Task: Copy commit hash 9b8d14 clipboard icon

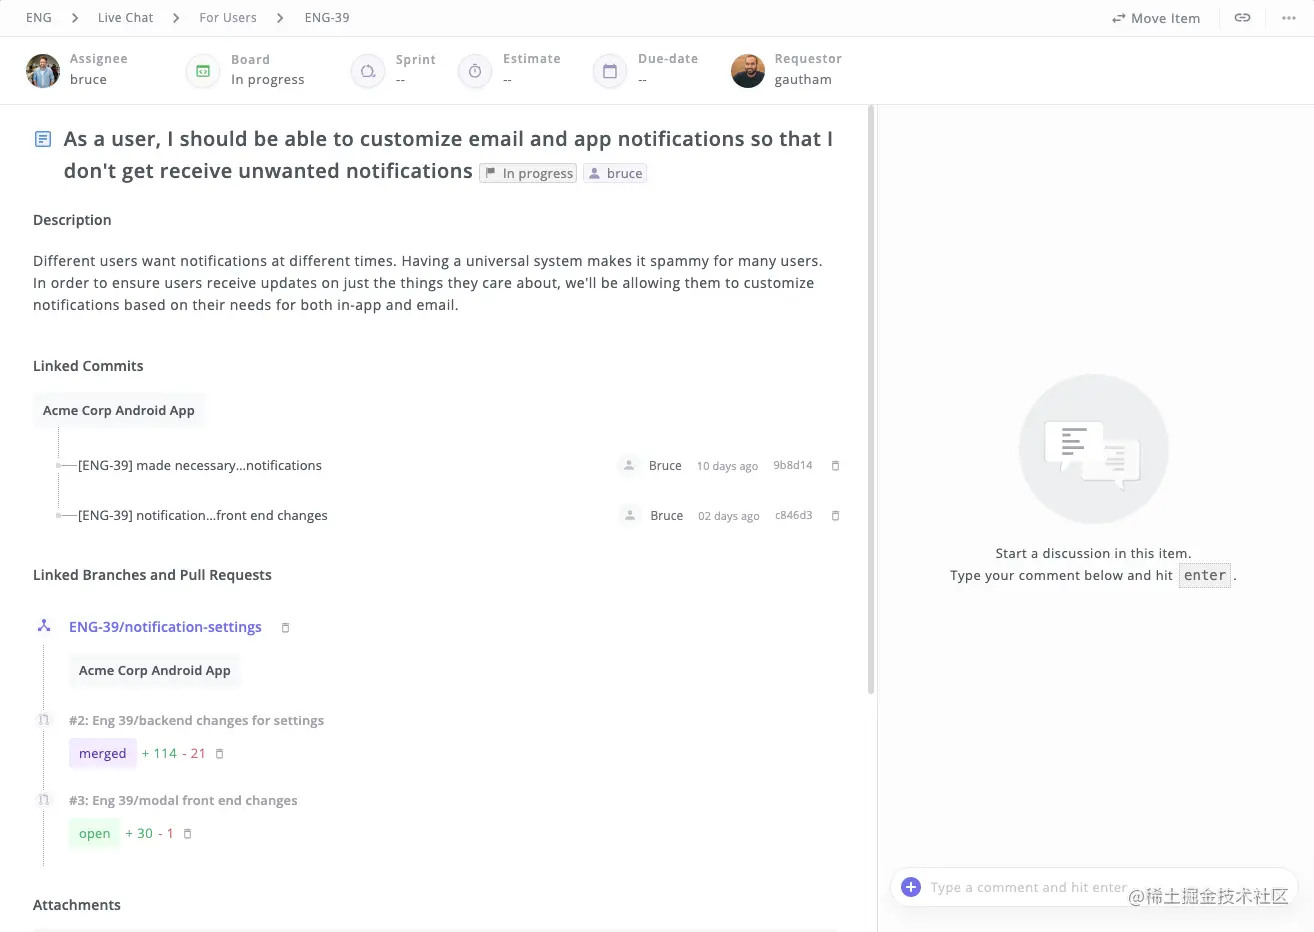Action: coord(836,466)
